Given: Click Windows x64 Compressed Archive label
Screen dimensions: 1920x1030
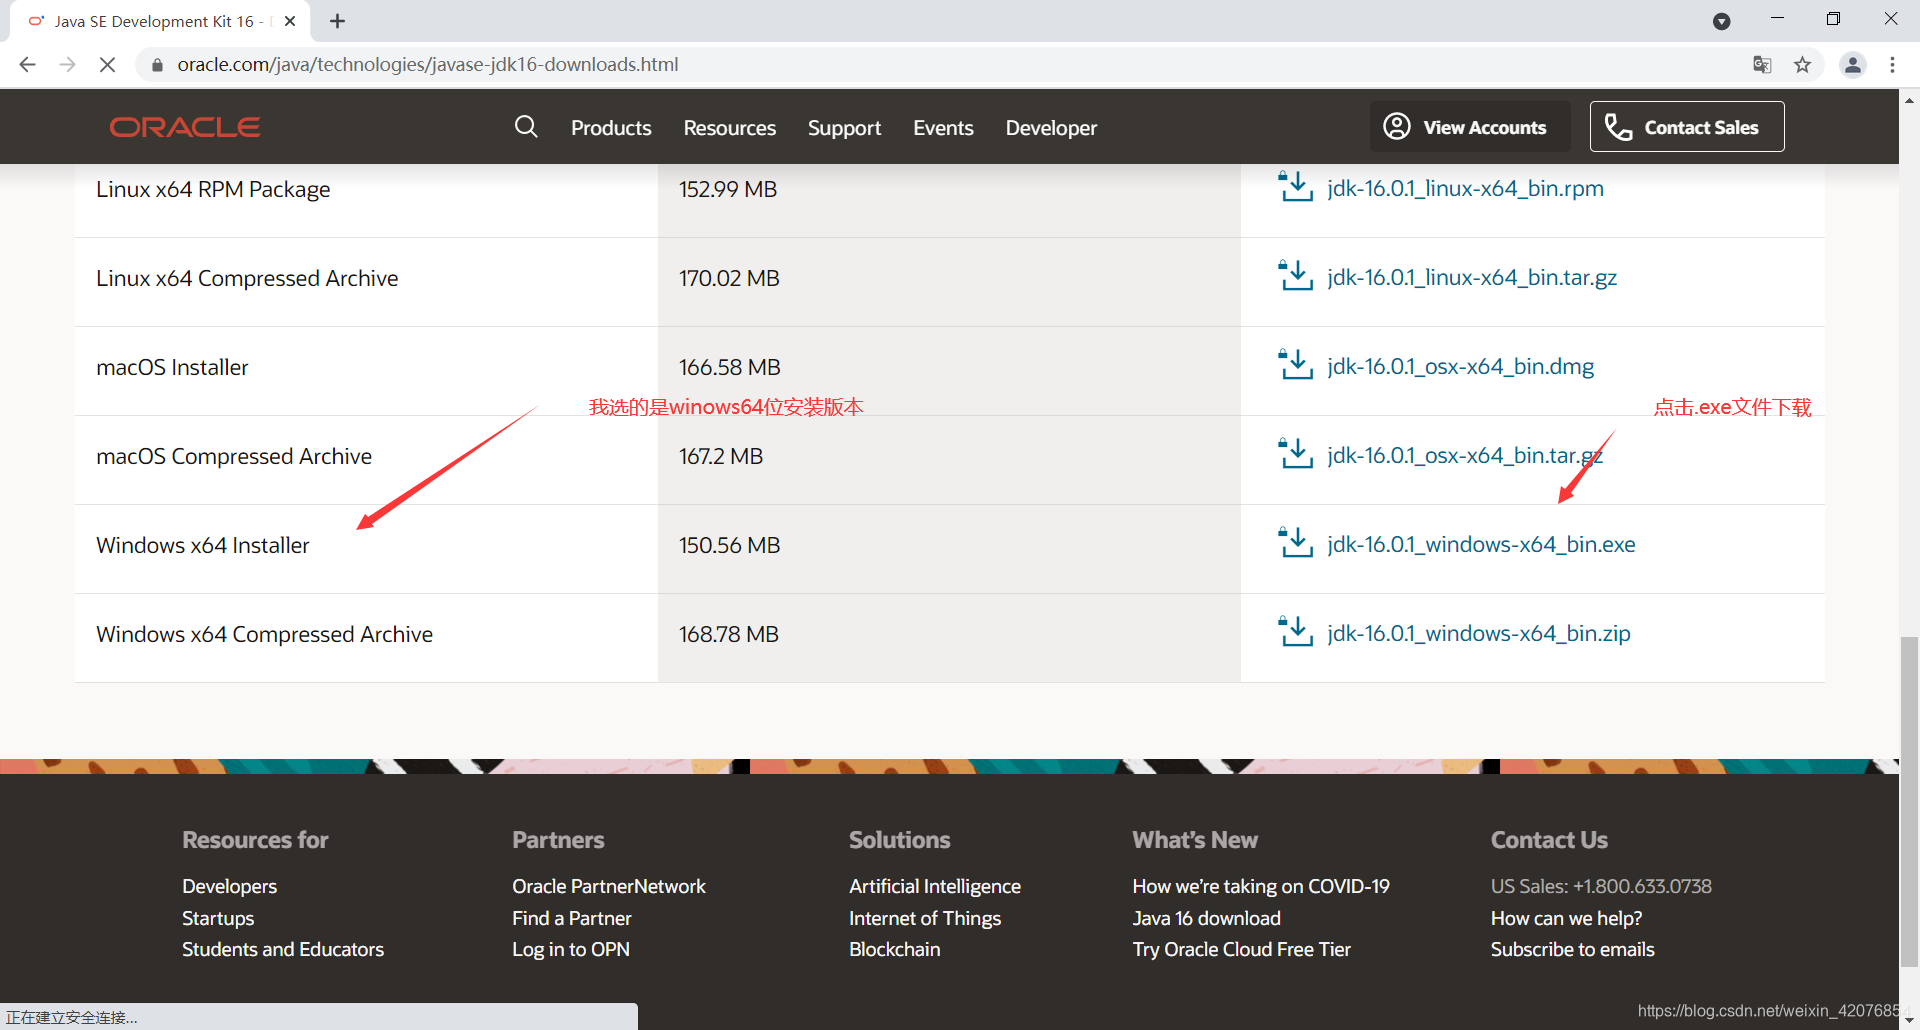Looking at the screenshot, I should tap(264, 634).
